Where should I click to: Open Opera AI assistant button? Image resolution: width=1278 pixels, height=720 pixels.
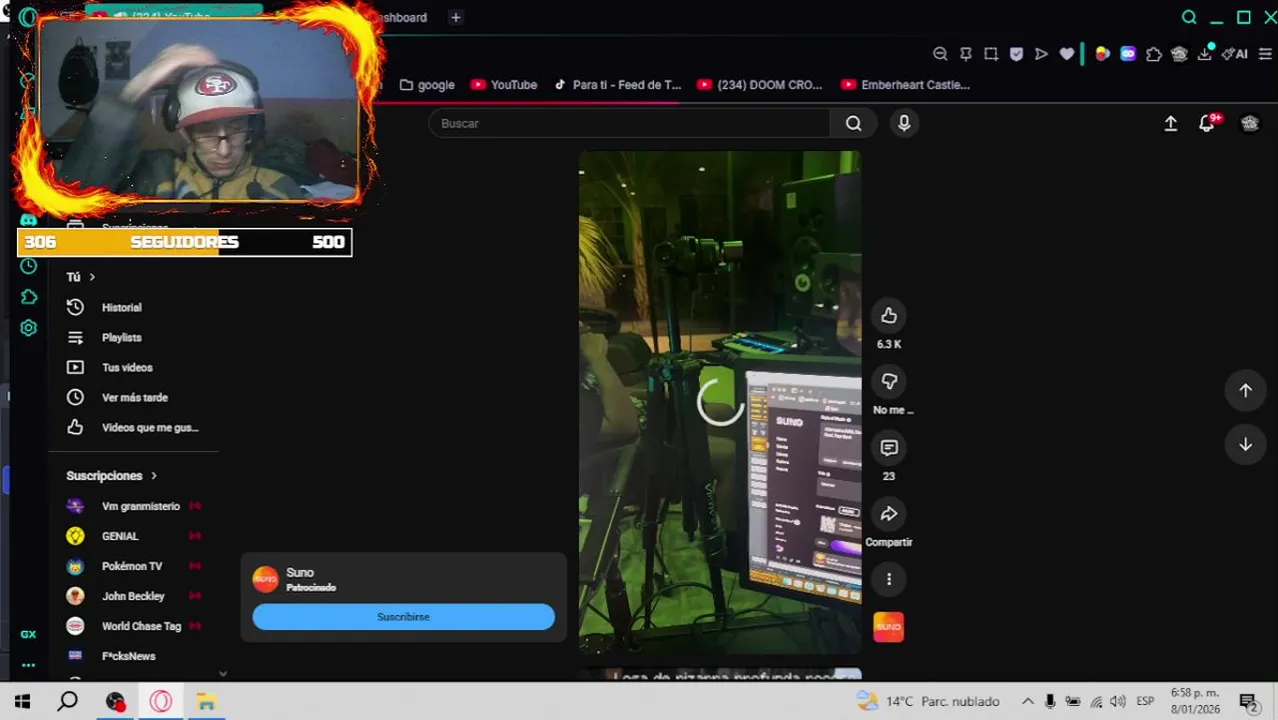pos(1235,54)
